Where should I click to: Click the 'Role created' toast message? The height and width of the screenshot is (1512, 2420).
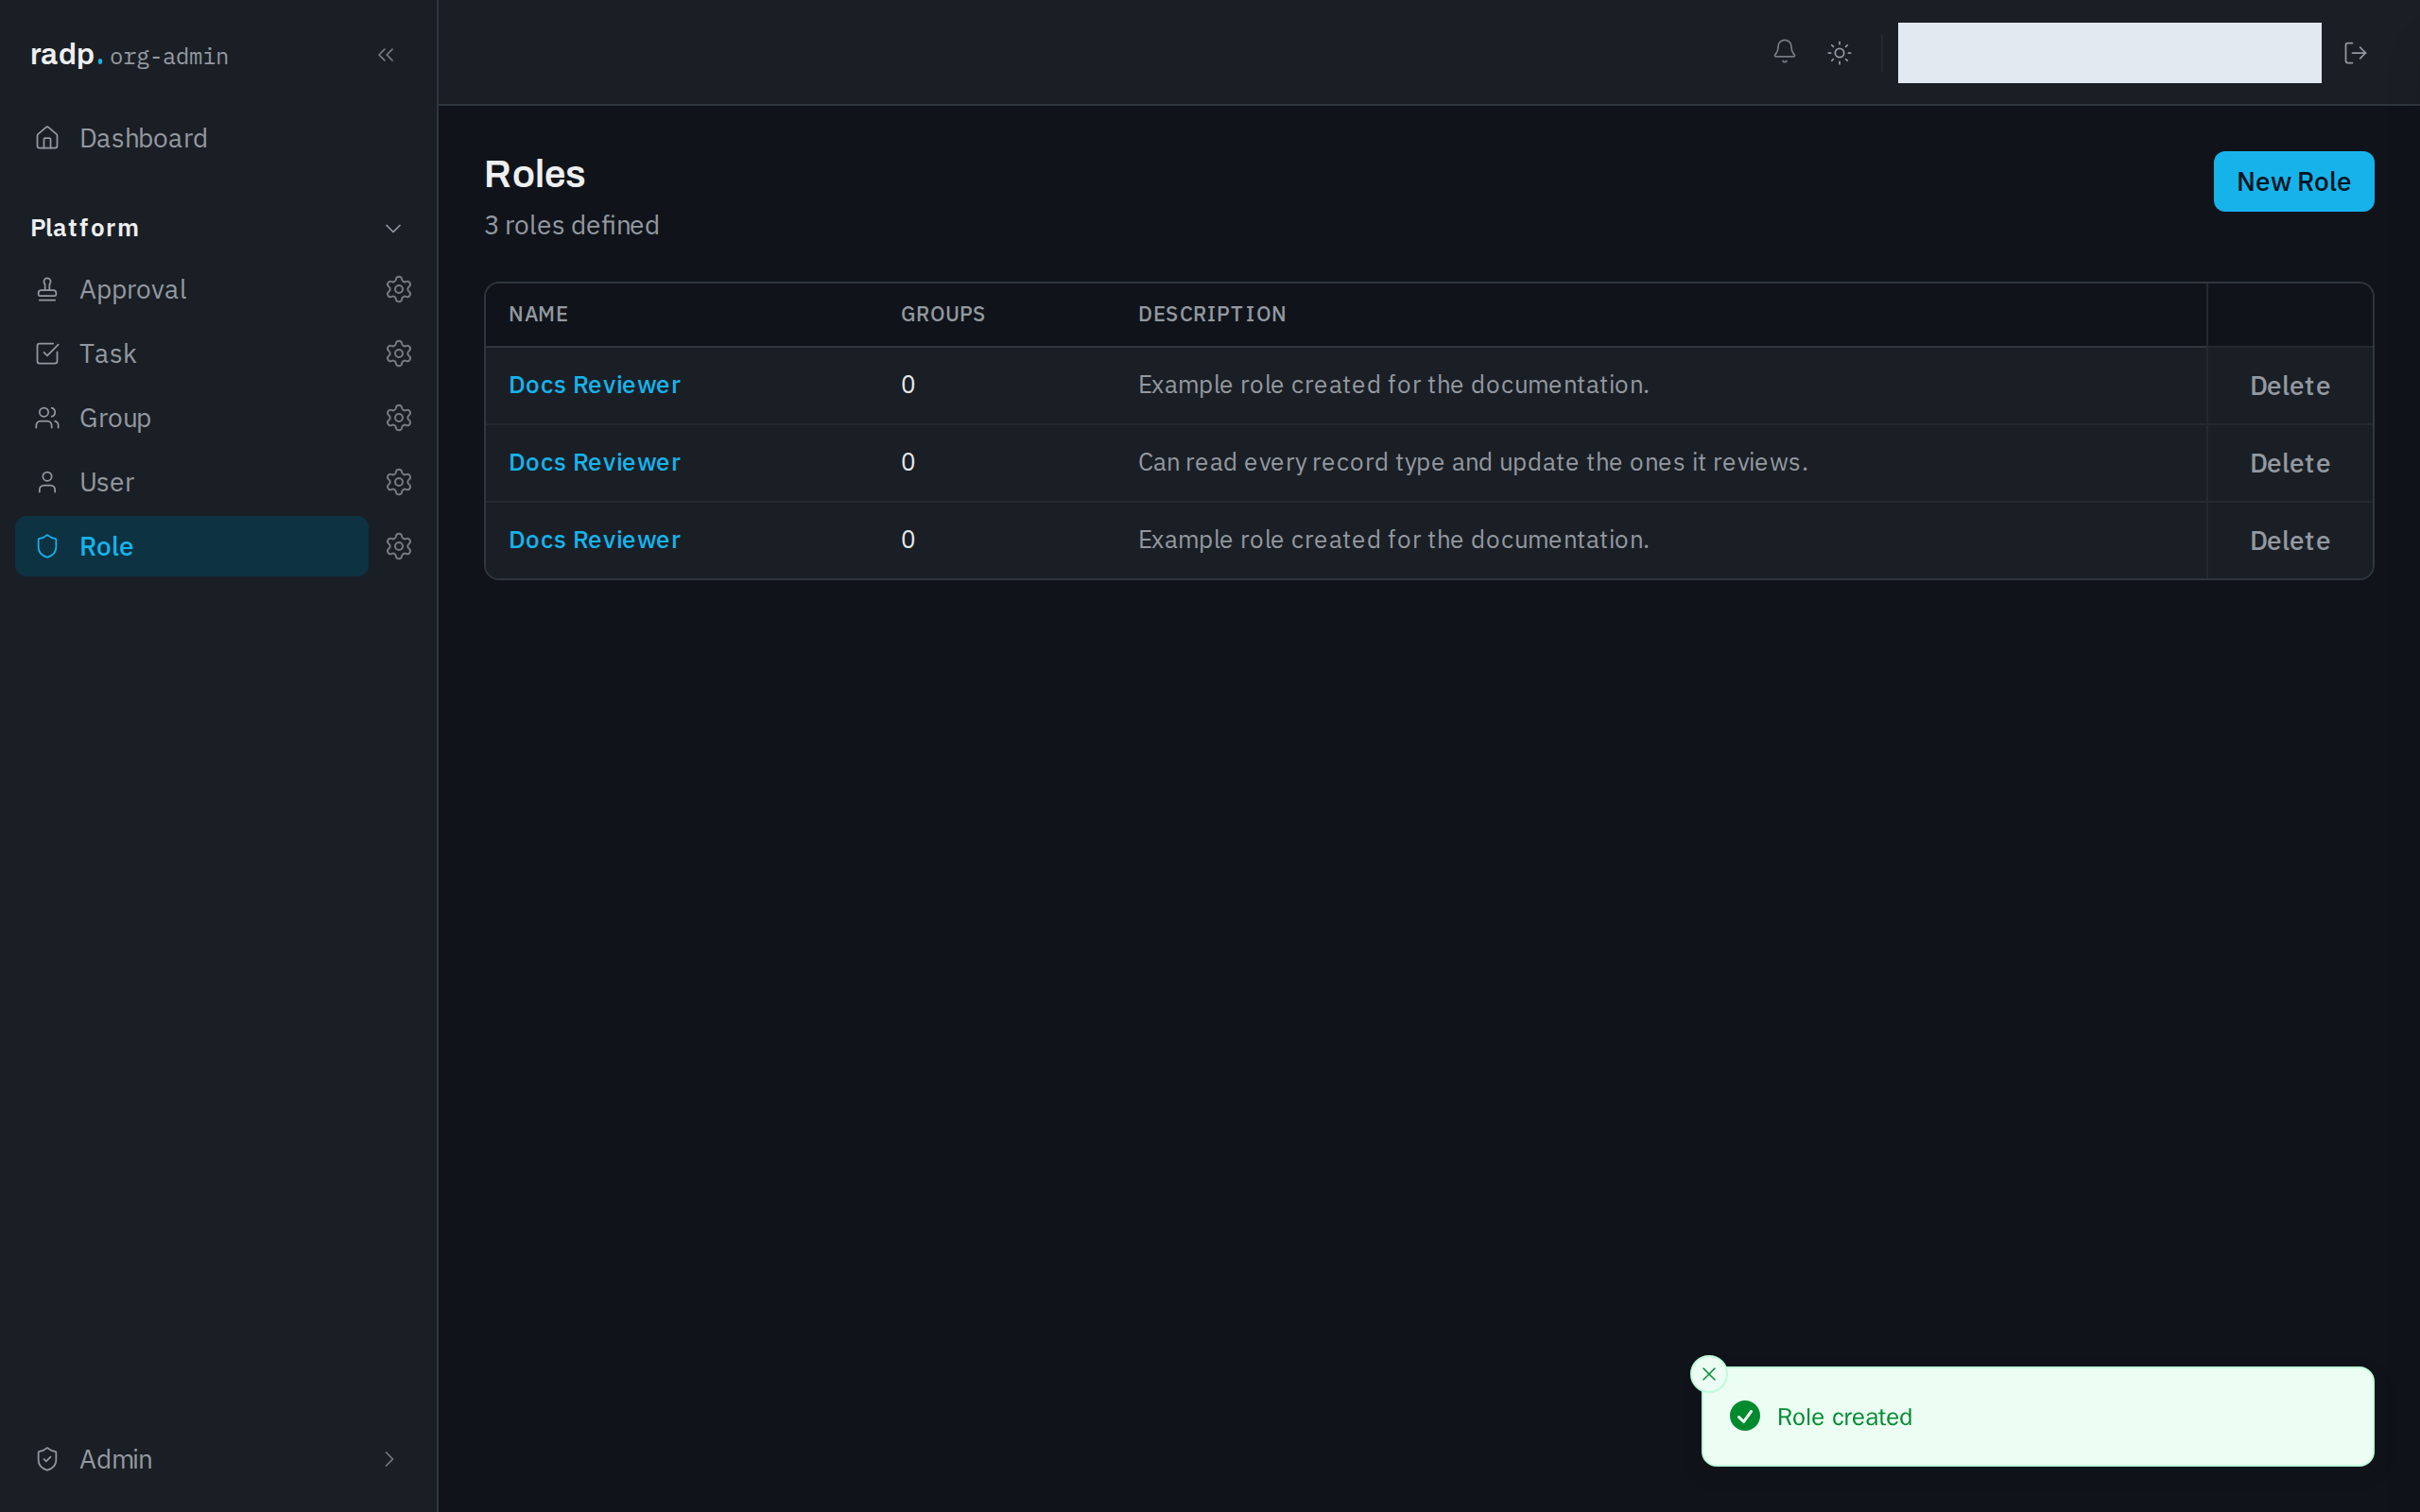coord(1844,1417)
